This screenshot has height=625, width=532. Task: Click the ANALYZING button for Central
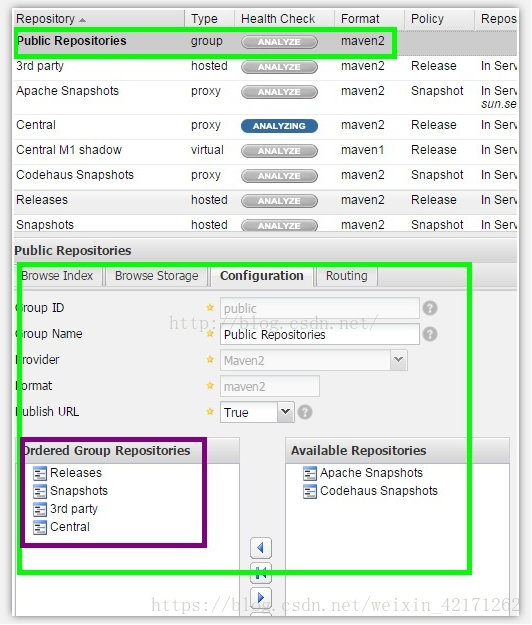(x=279, y=126)
